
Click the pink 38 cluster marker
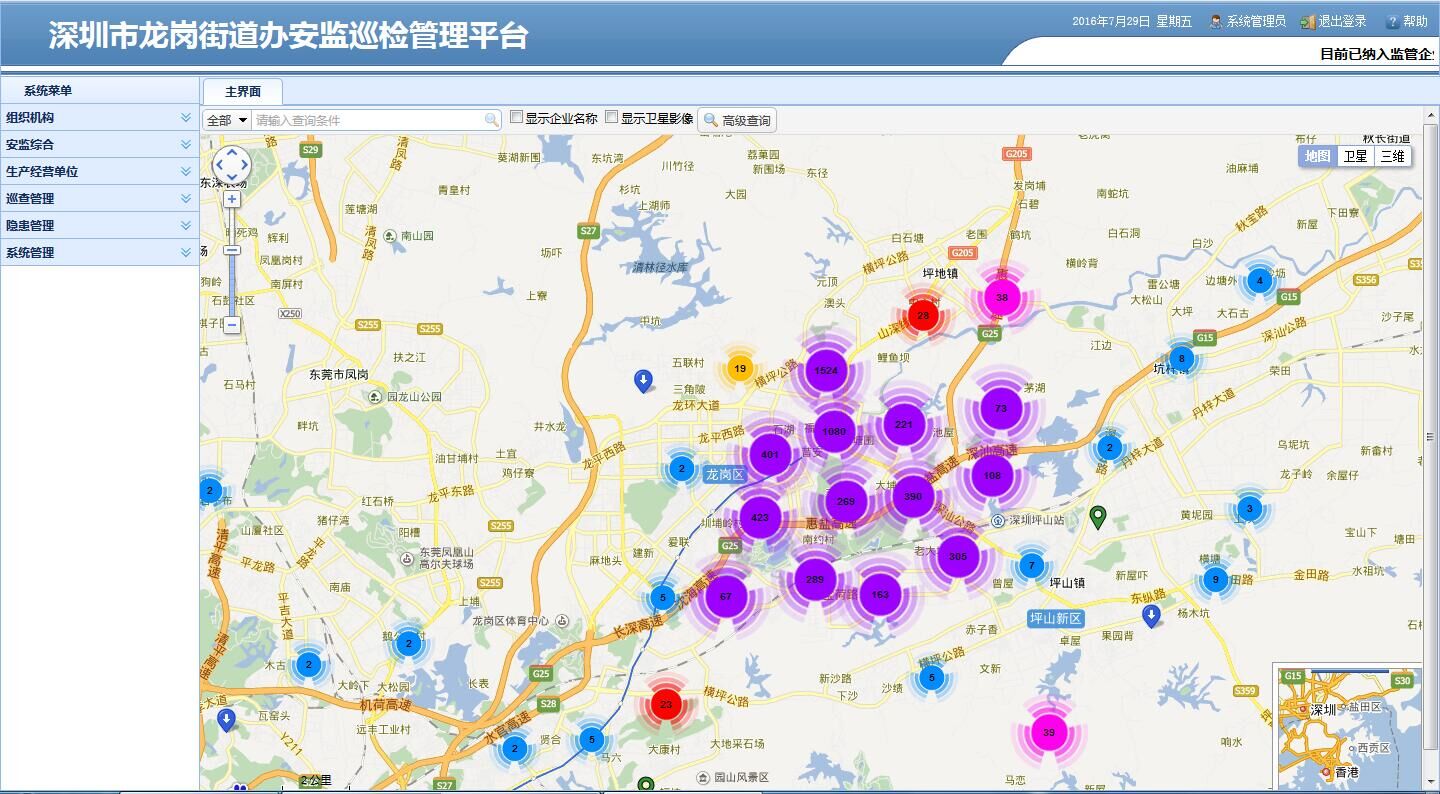1002,297
